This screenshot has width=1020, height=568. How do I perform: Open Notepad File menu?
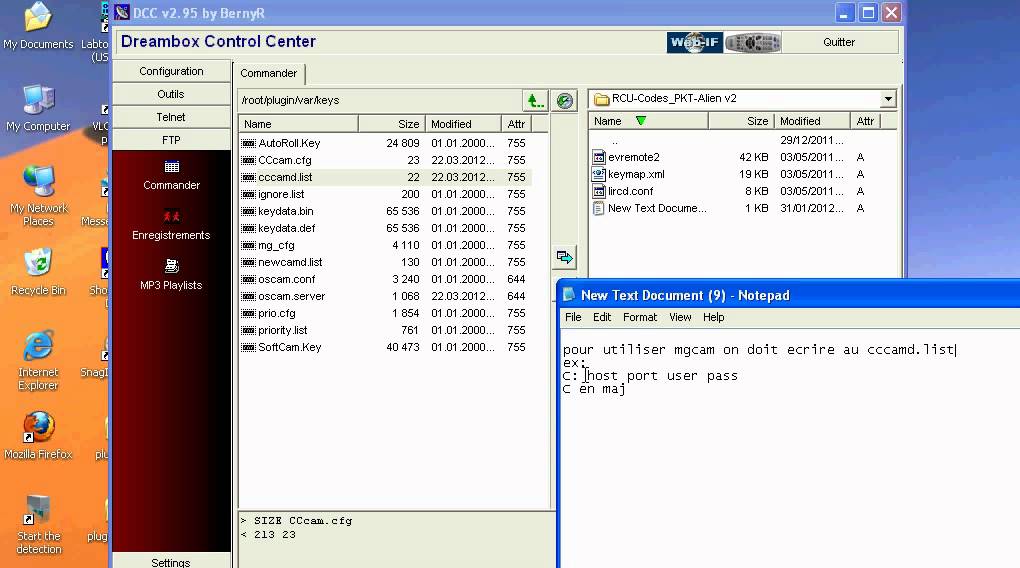click(x=573, y=317)
